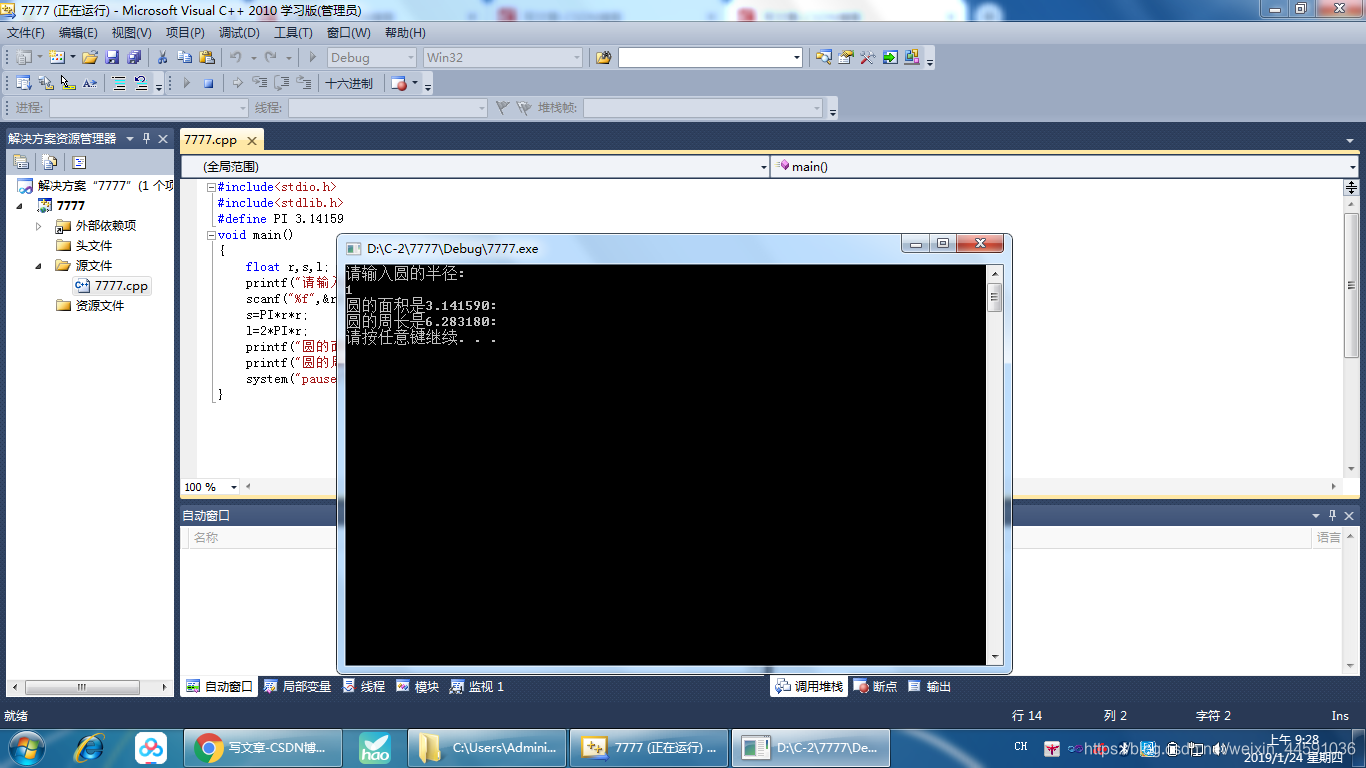Click the Add New Item icon

[x=57, y=58]
